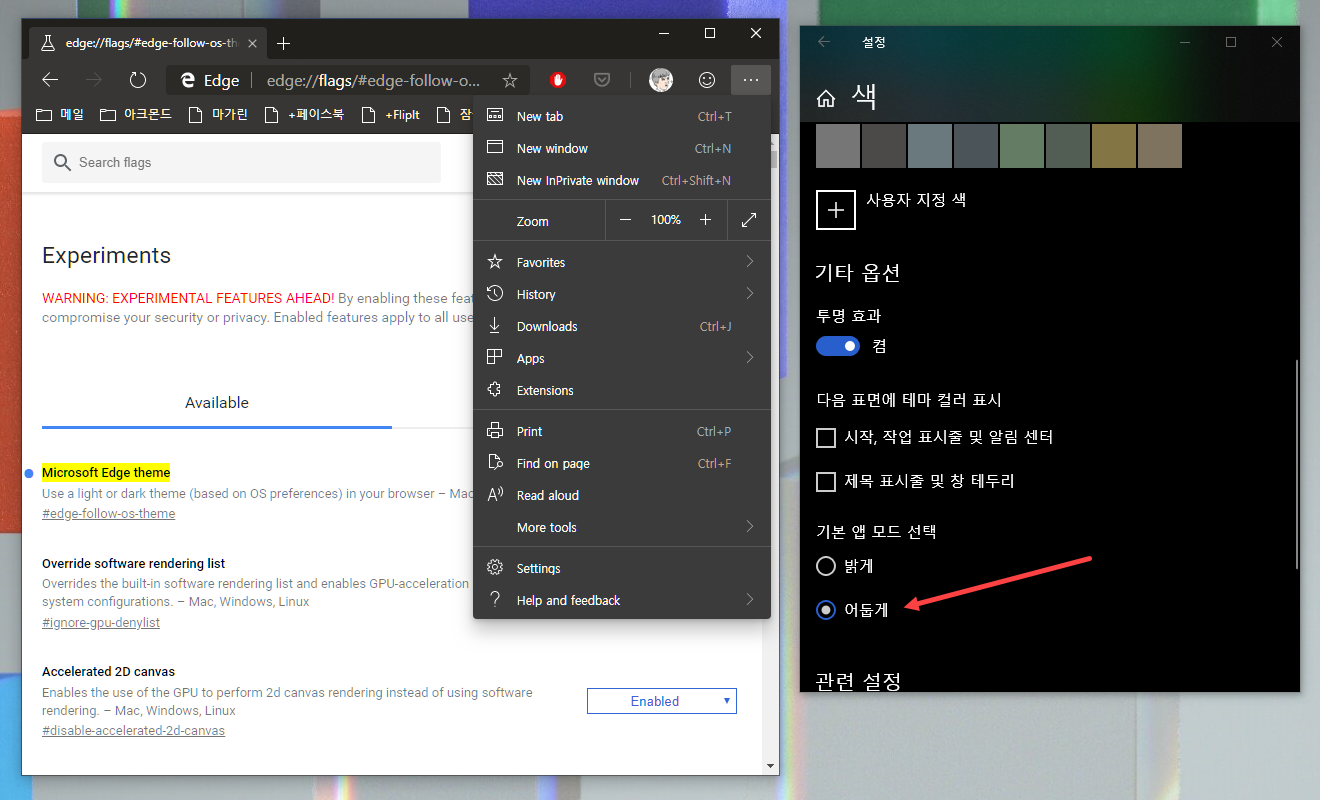Pick the first gray color swatch
Viewport: 1320px width, 800px height.
point(838,146)
